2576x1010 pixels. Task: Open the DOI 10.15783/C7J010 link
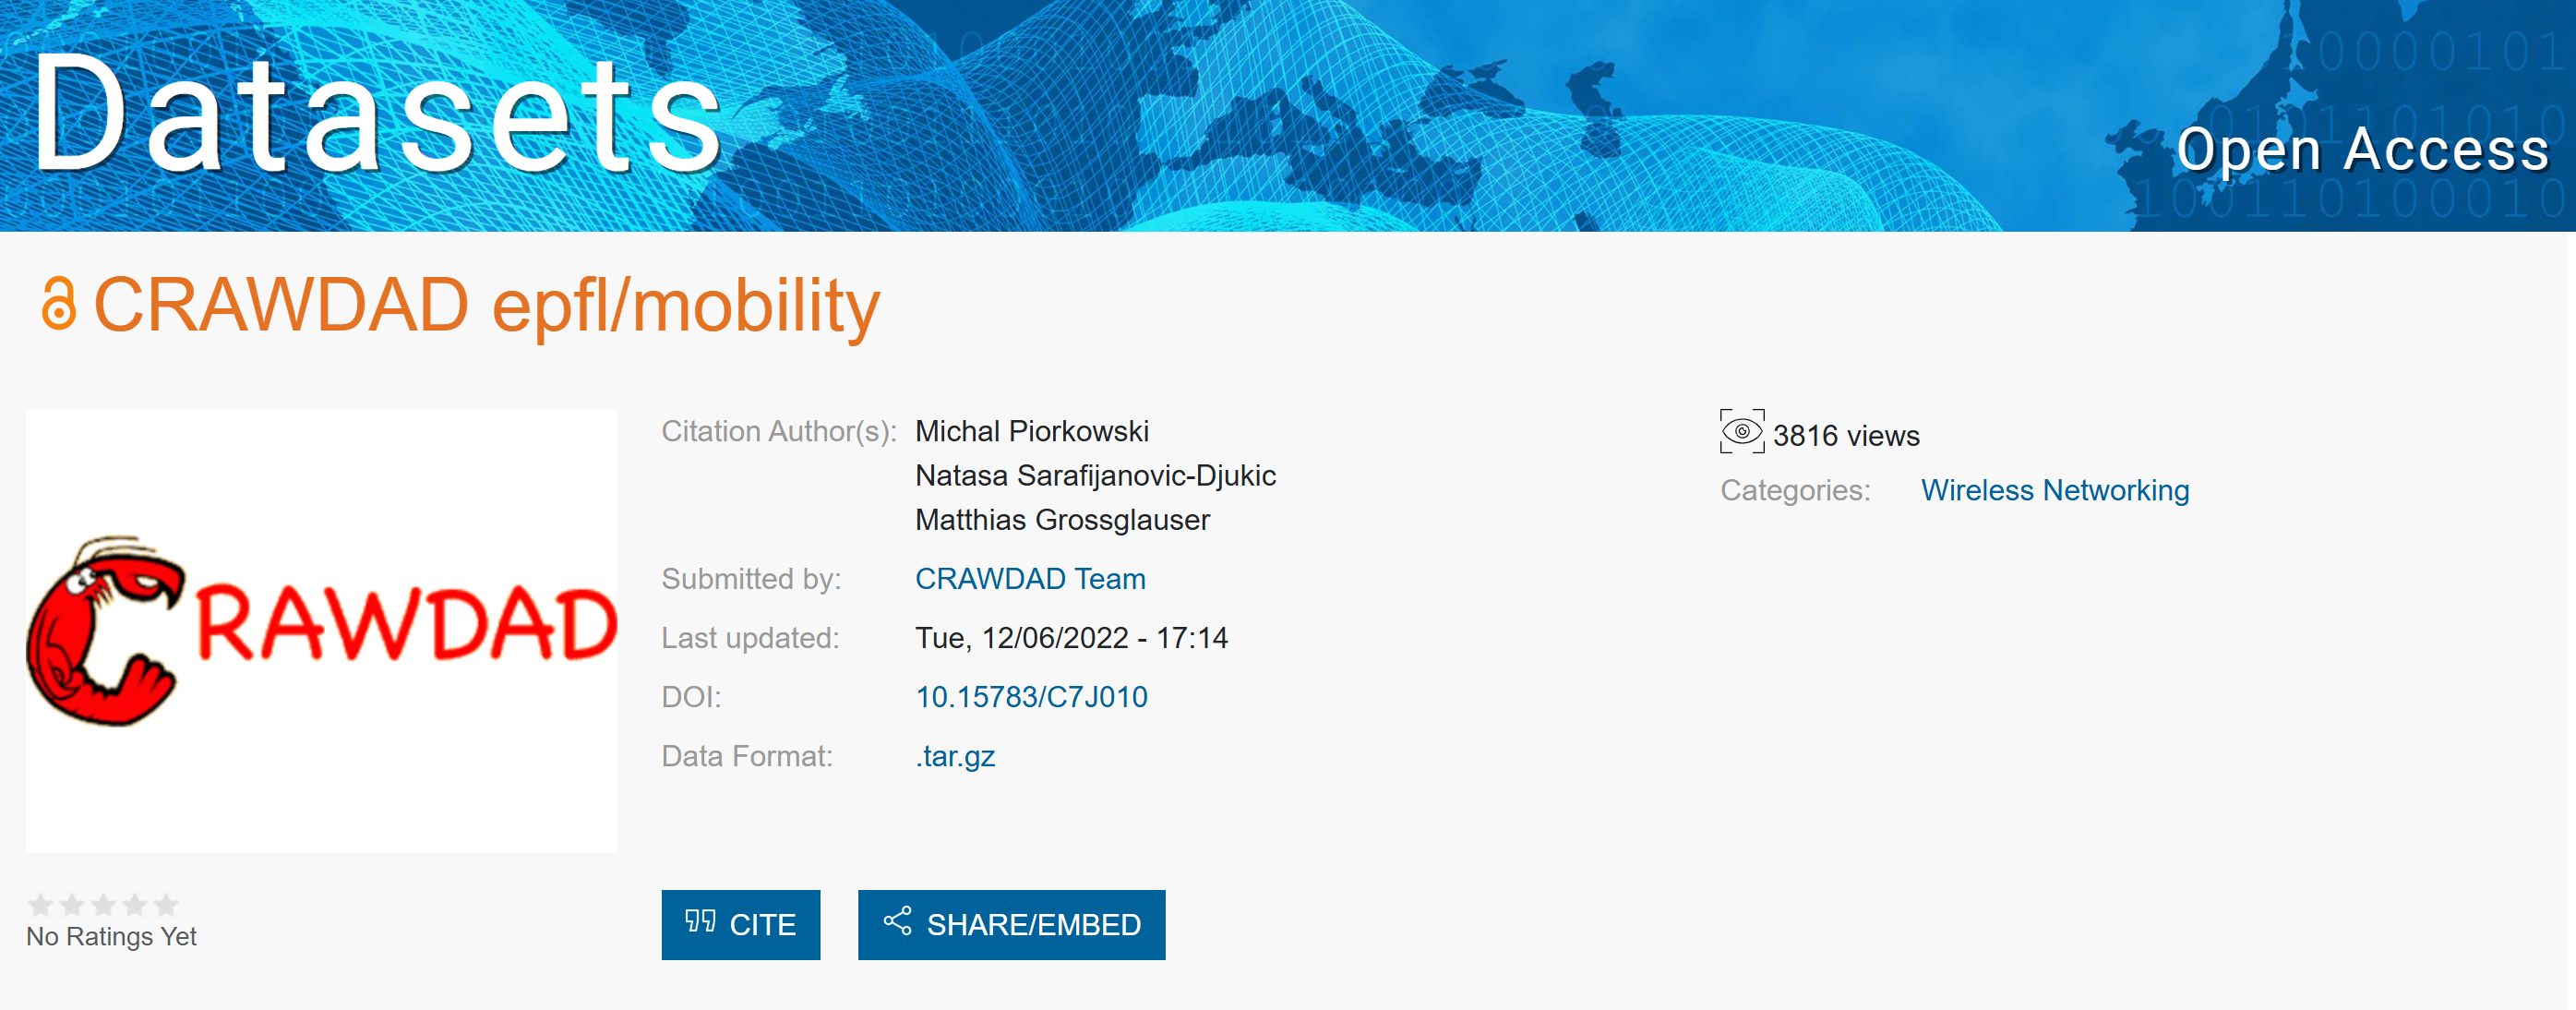[x=1031, y=697]
